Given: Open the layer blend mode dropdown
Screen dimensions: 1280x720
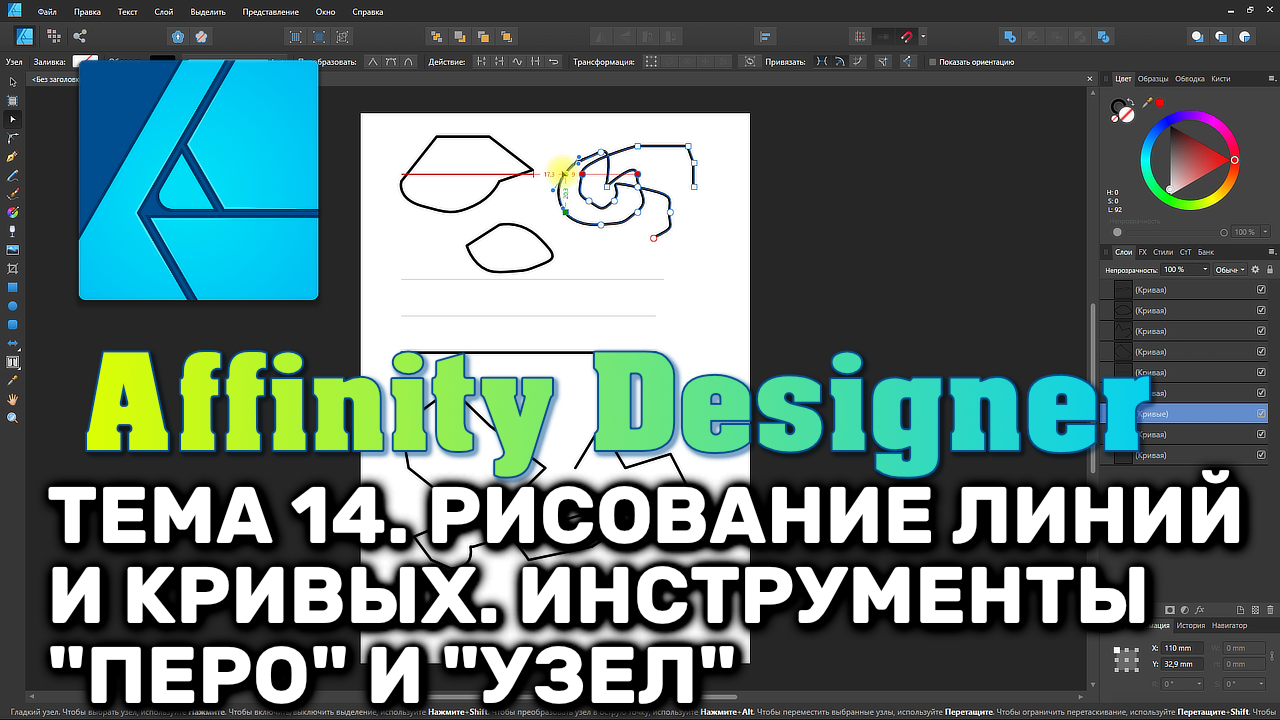Looking at the screenshot, I should tap(1230, 270).
